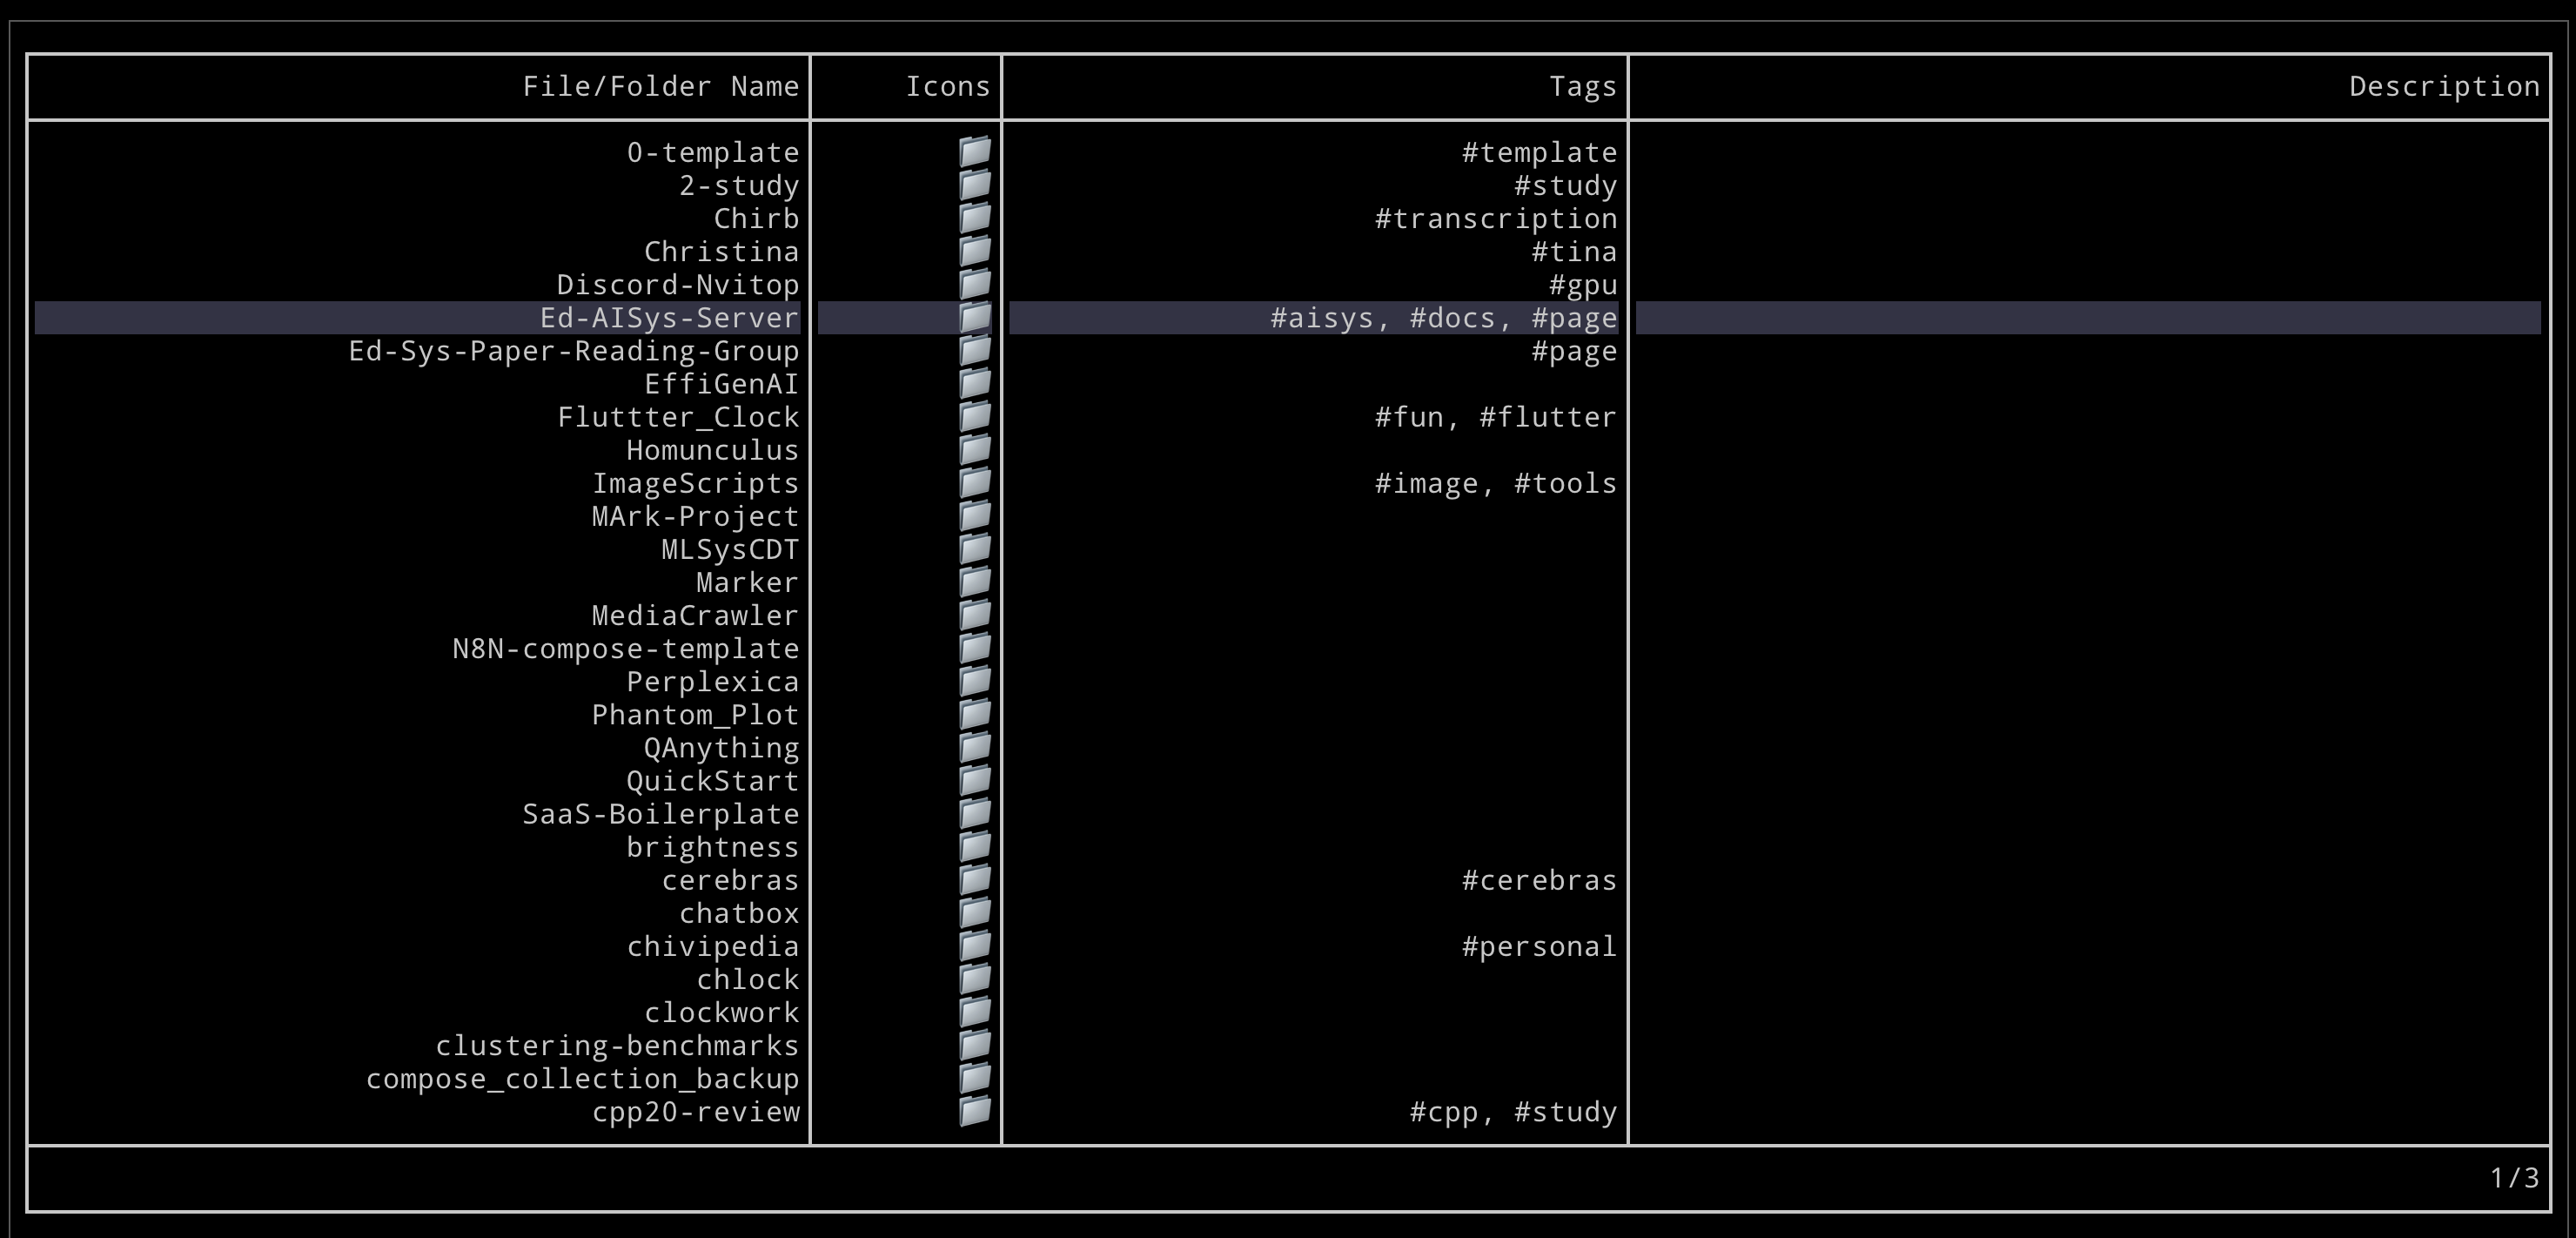Click the folder icon for cerebras
The image size is (2576, 1238).
(x=975, y=880)
